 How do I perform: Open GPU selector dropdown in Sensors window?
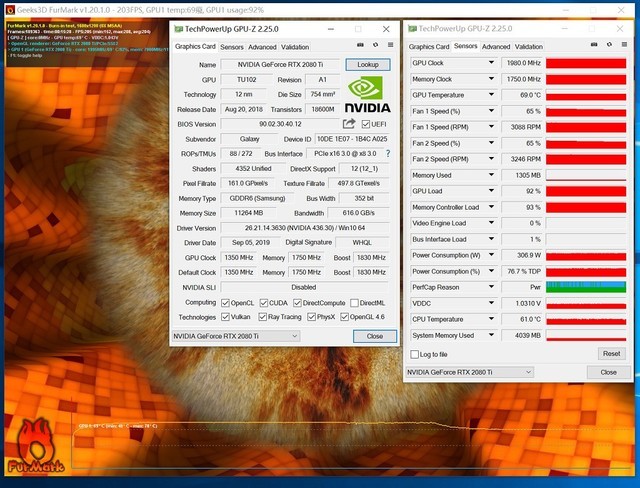tap(469, 372)
